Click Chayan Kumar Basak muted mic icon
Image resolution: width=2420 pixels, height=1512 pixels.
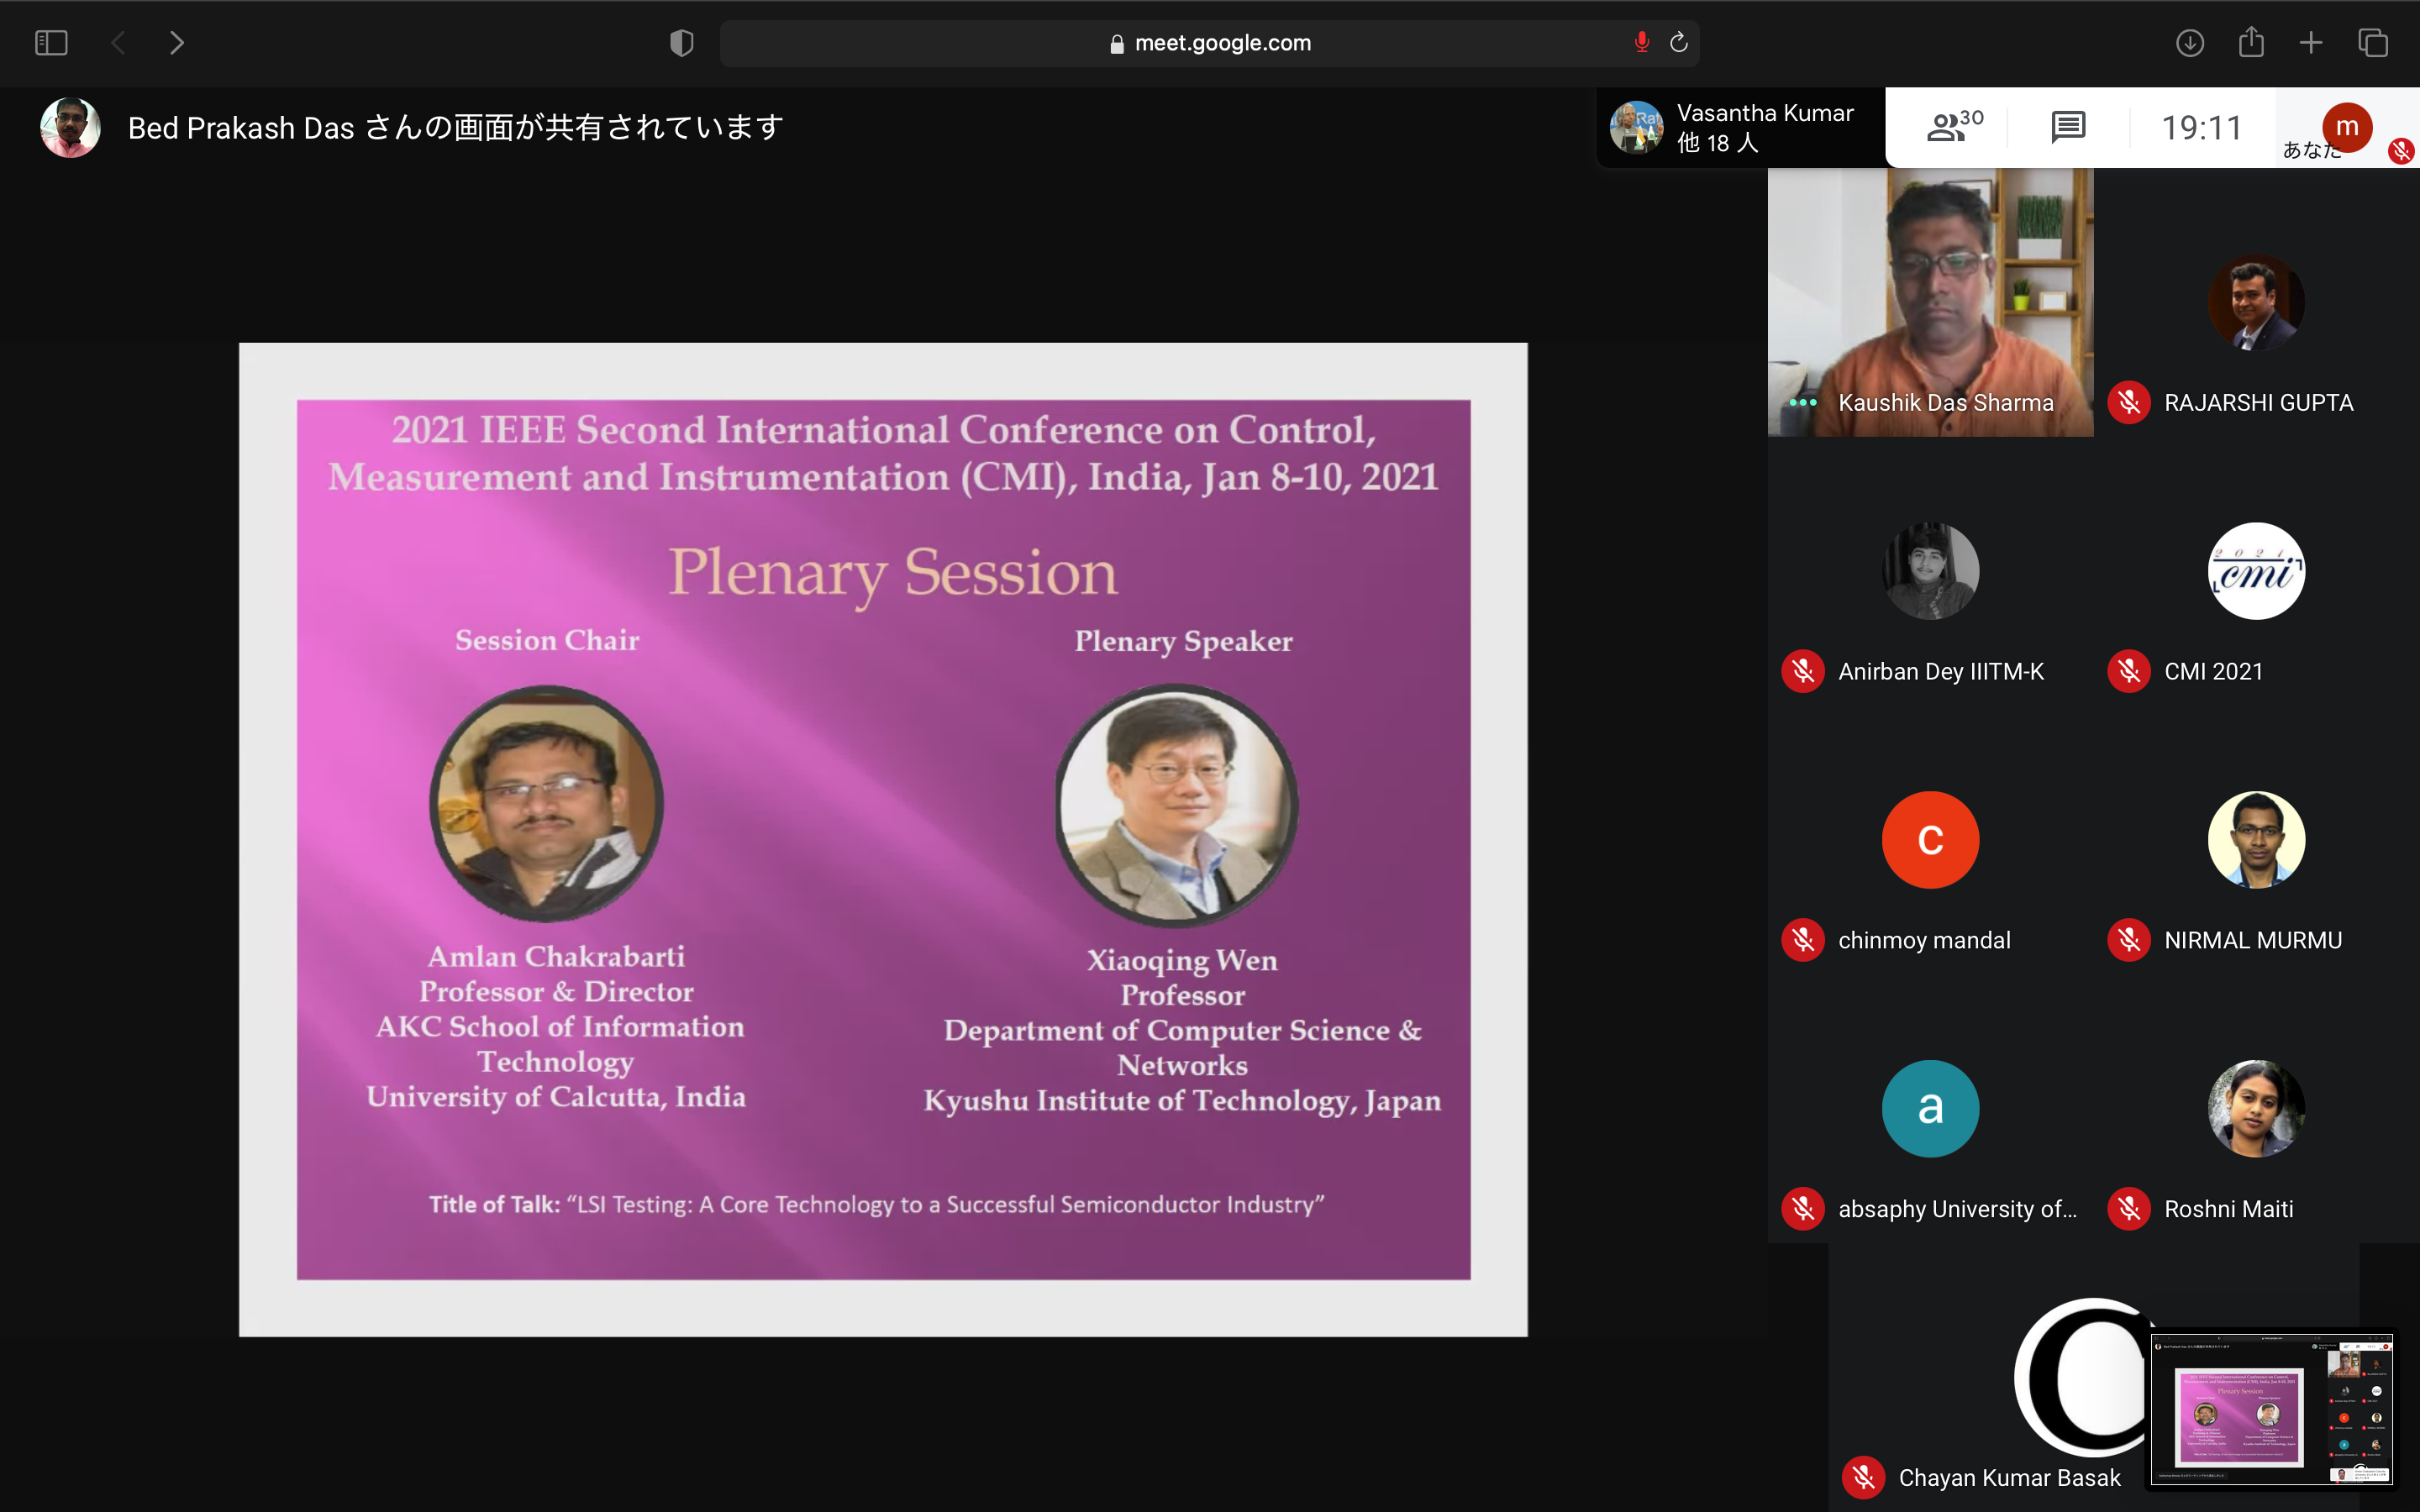(x=1863, y=1478)
